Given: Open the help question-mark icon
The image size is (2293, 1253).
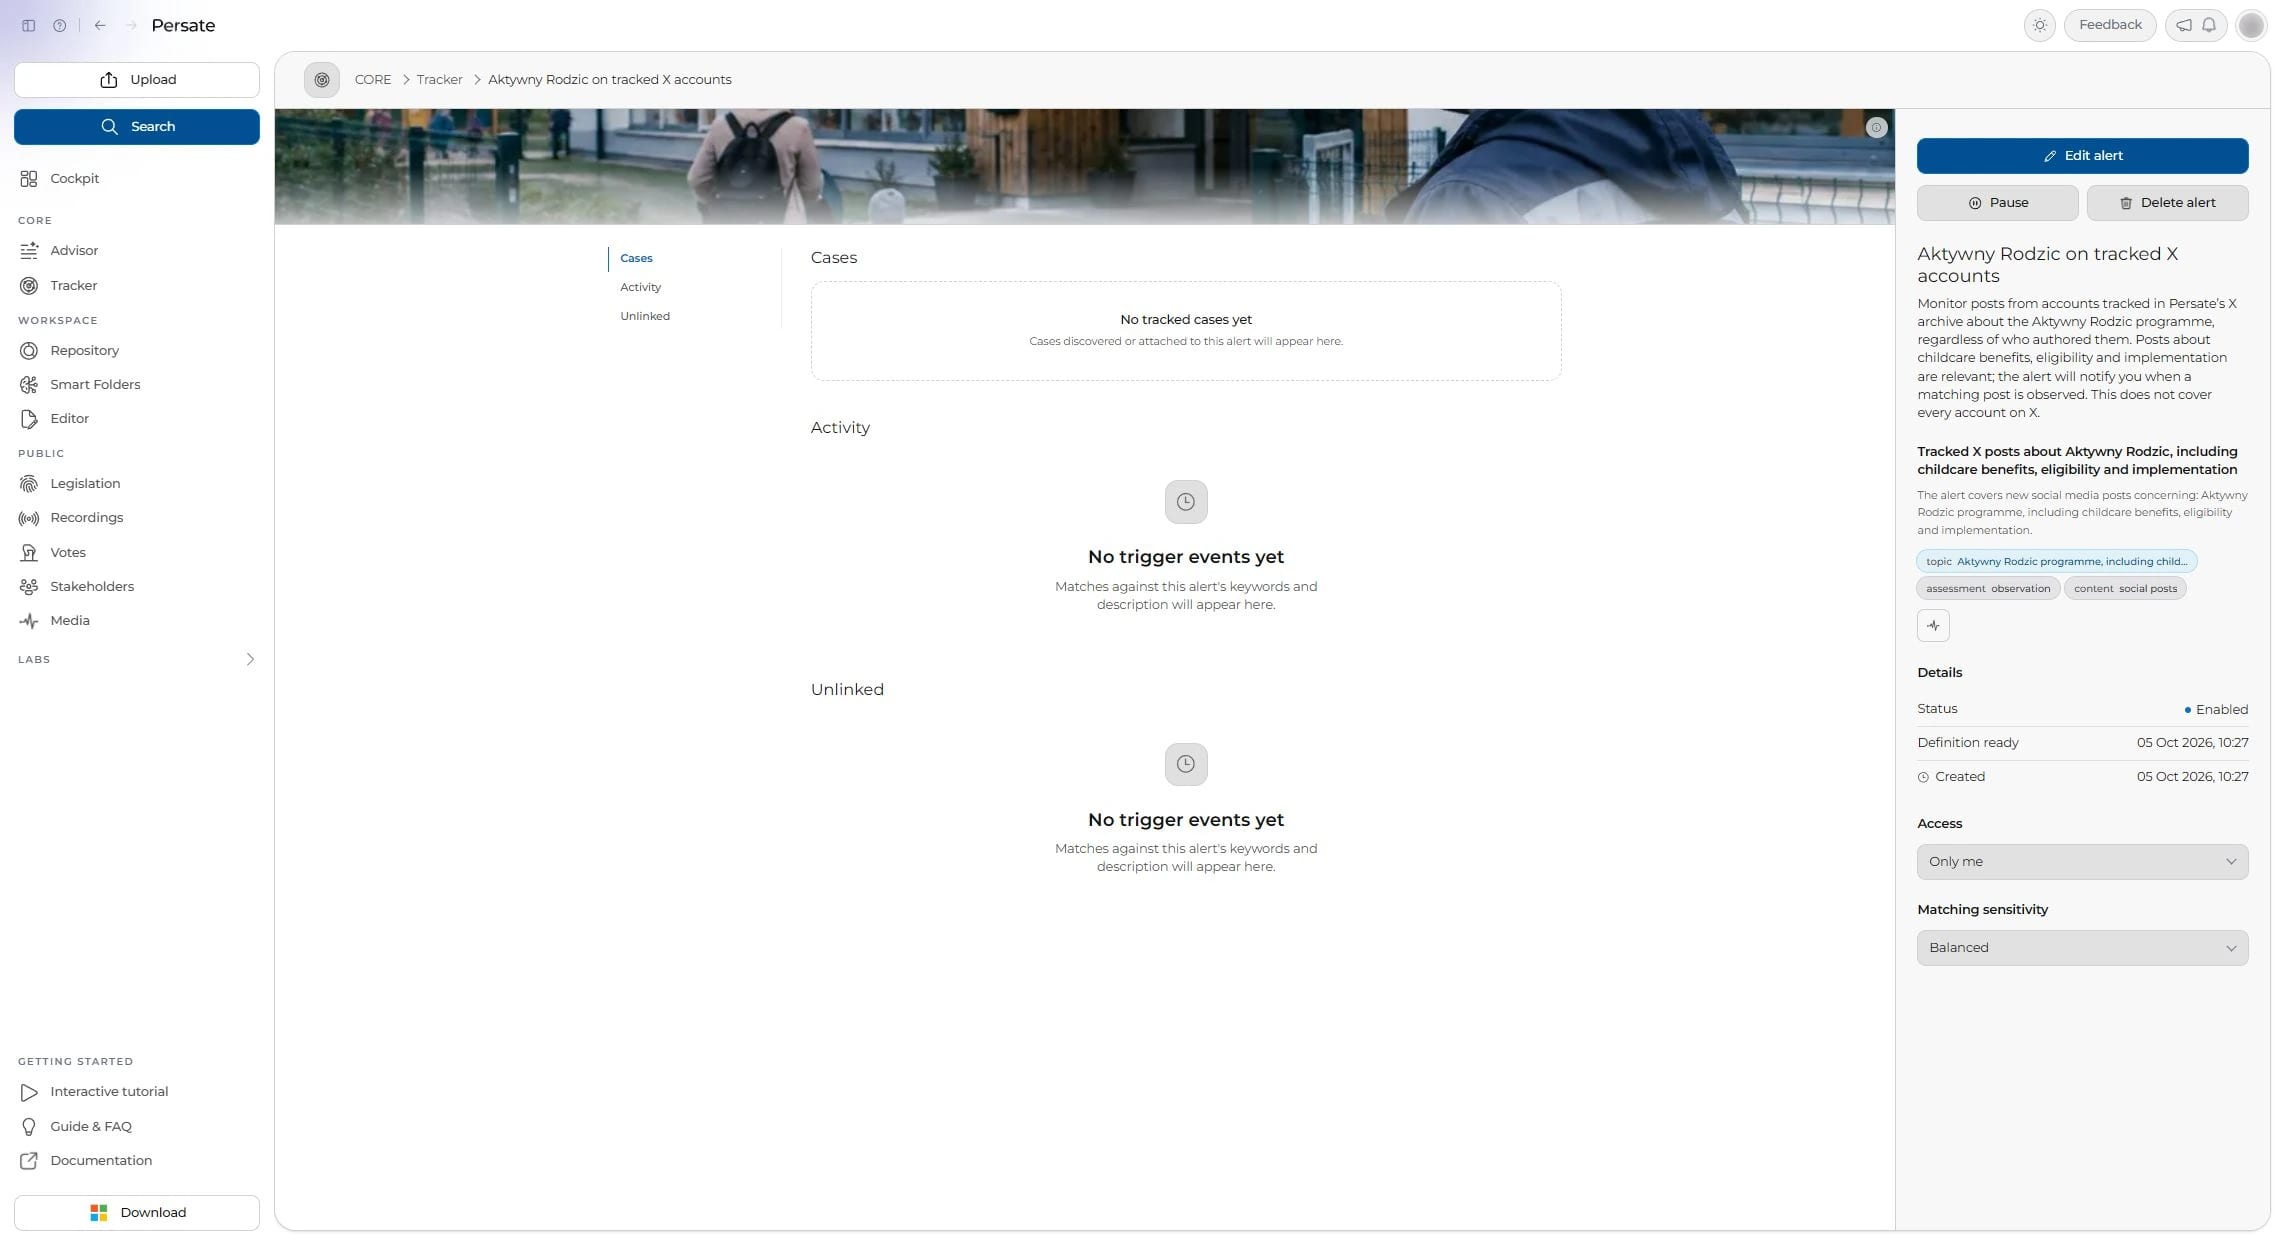Looking at the screenshot, I should pyautogui.click(x=60, y=26).
